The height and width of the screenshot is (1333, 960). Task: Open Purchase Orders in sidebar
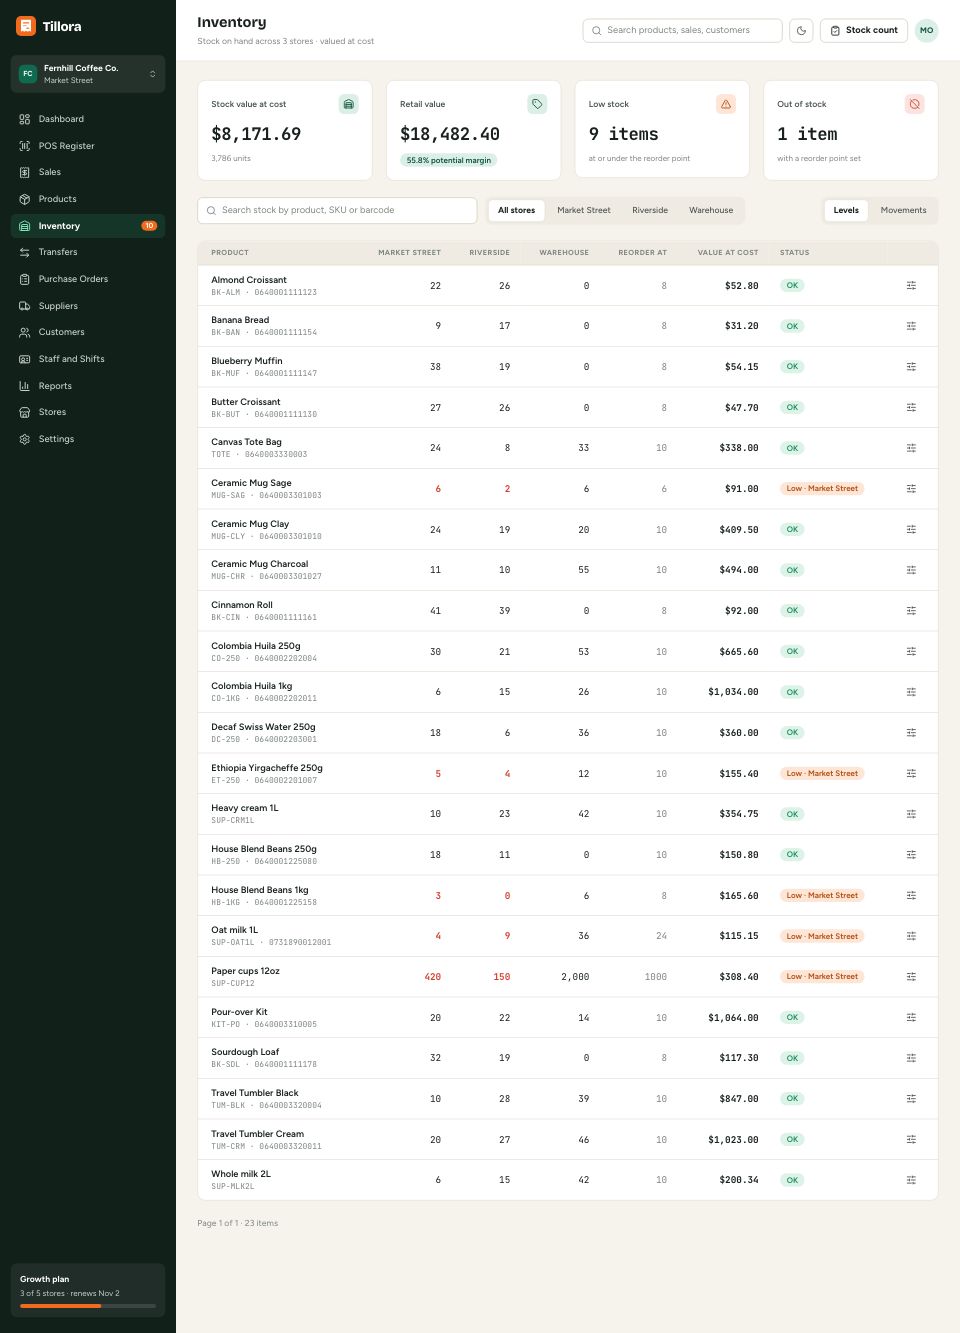(x=88, y=279)
